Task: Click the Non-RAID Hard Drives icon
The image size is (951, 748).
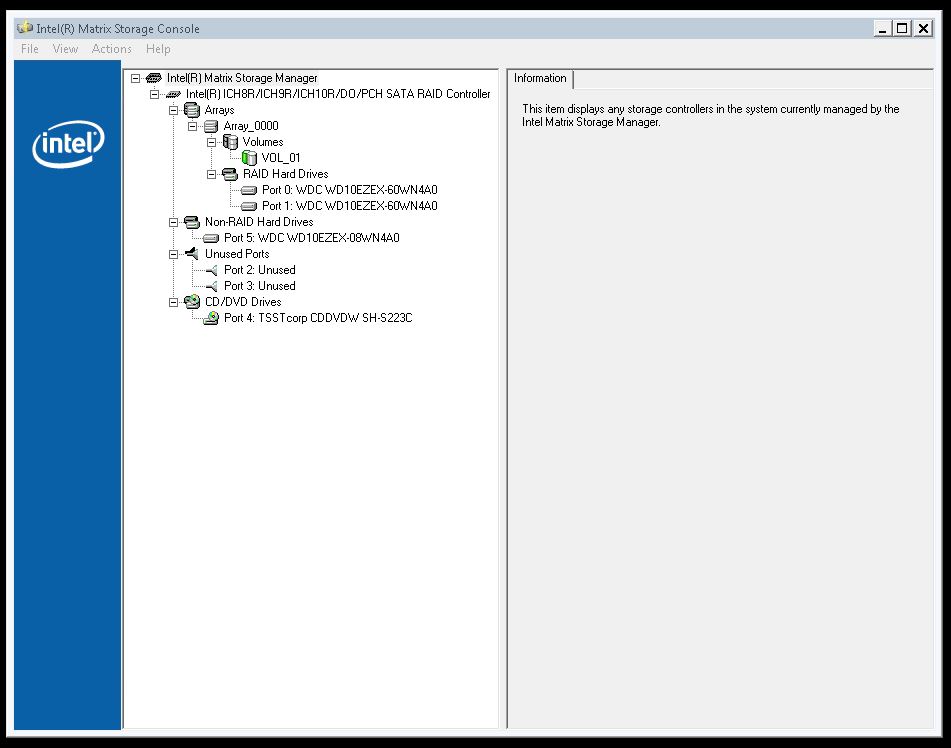Action: [x=192, y=222]
